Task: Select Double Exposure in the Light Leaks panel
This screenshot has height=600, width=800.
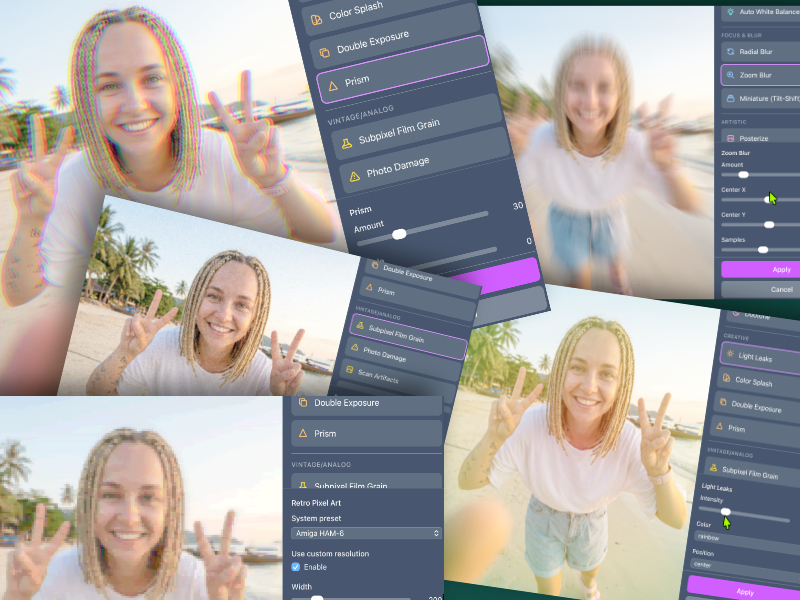Action: point(757,406)
